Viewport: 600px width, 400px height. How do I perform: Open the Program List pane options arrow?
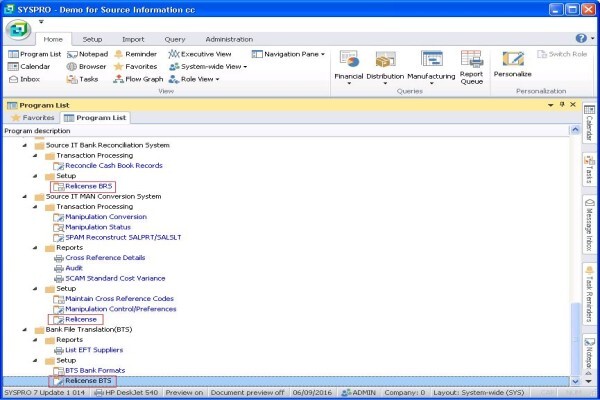[551, 105]
